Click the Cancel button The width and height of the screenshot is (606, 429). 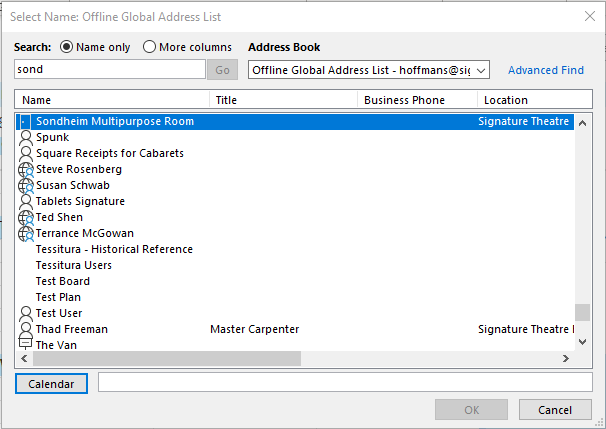click(554, 410)
